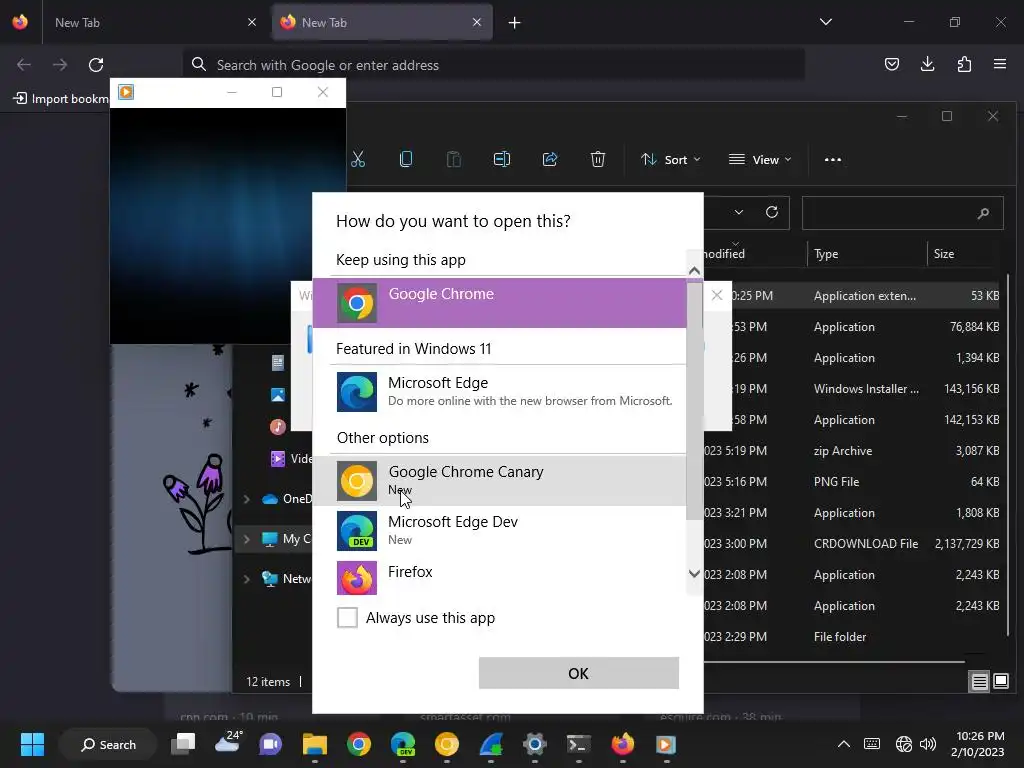The image size is (1024, 768).
Task: Open the Firefox application hamburger menu
Action: (1000, 64)
